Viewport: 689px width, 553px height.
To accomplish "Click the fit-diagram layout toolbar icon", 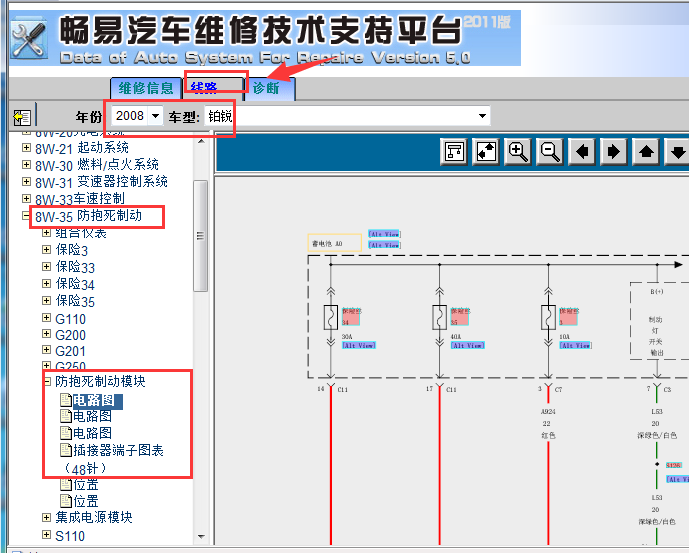I will (454, 152).
